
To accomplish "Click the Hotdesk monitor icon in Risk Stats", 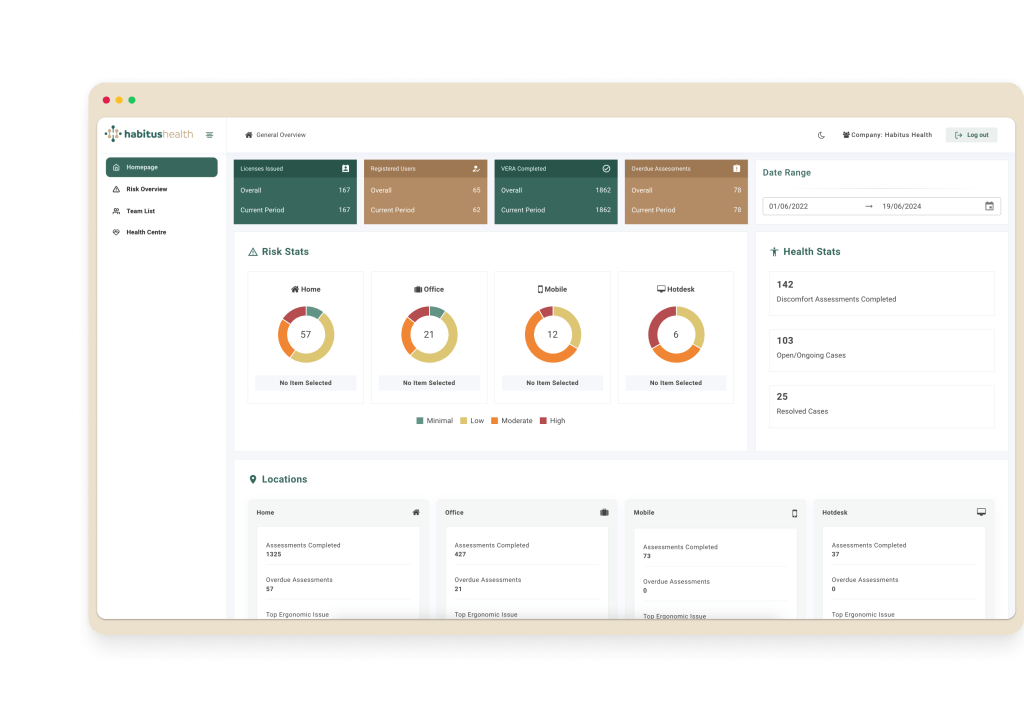I will 661,289.
